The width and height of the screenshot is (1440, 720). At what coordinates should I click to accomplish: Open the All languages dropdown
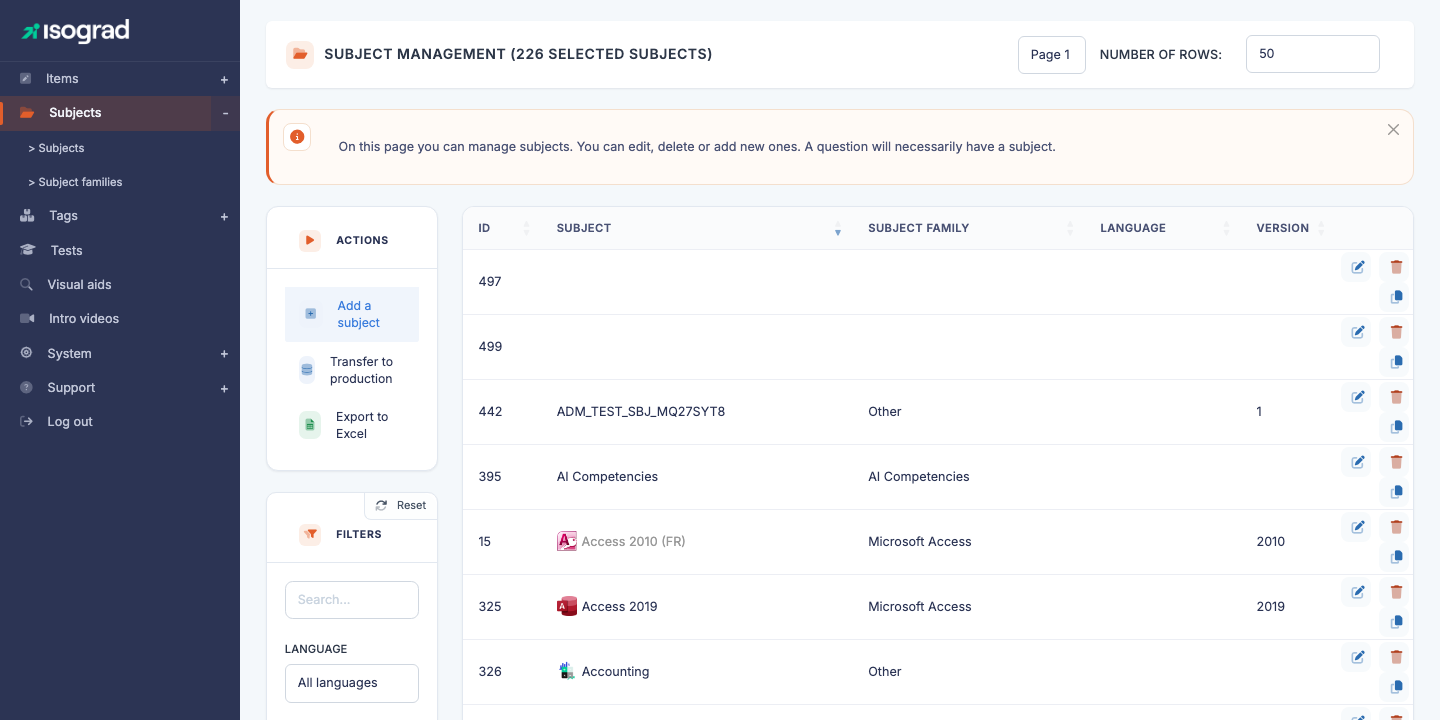(x=352, y=683)
